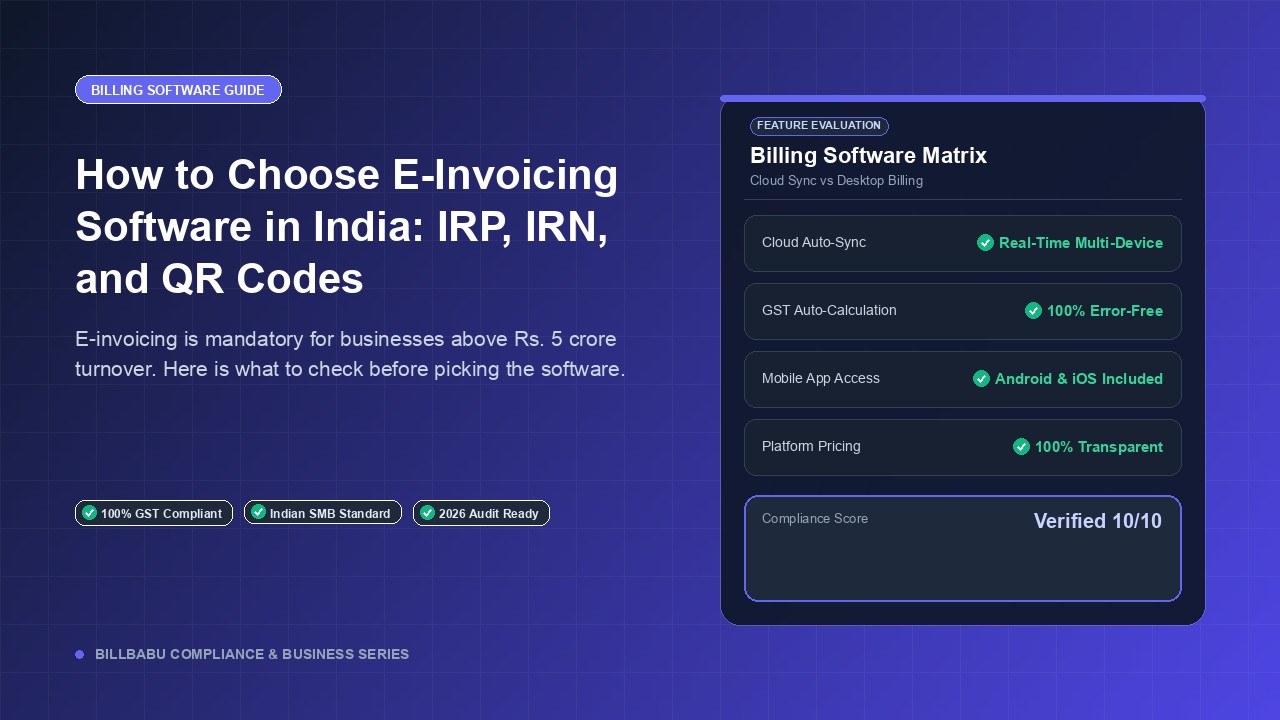Click the e-invoicing mandatory description paragraph

tap(350, 354)
